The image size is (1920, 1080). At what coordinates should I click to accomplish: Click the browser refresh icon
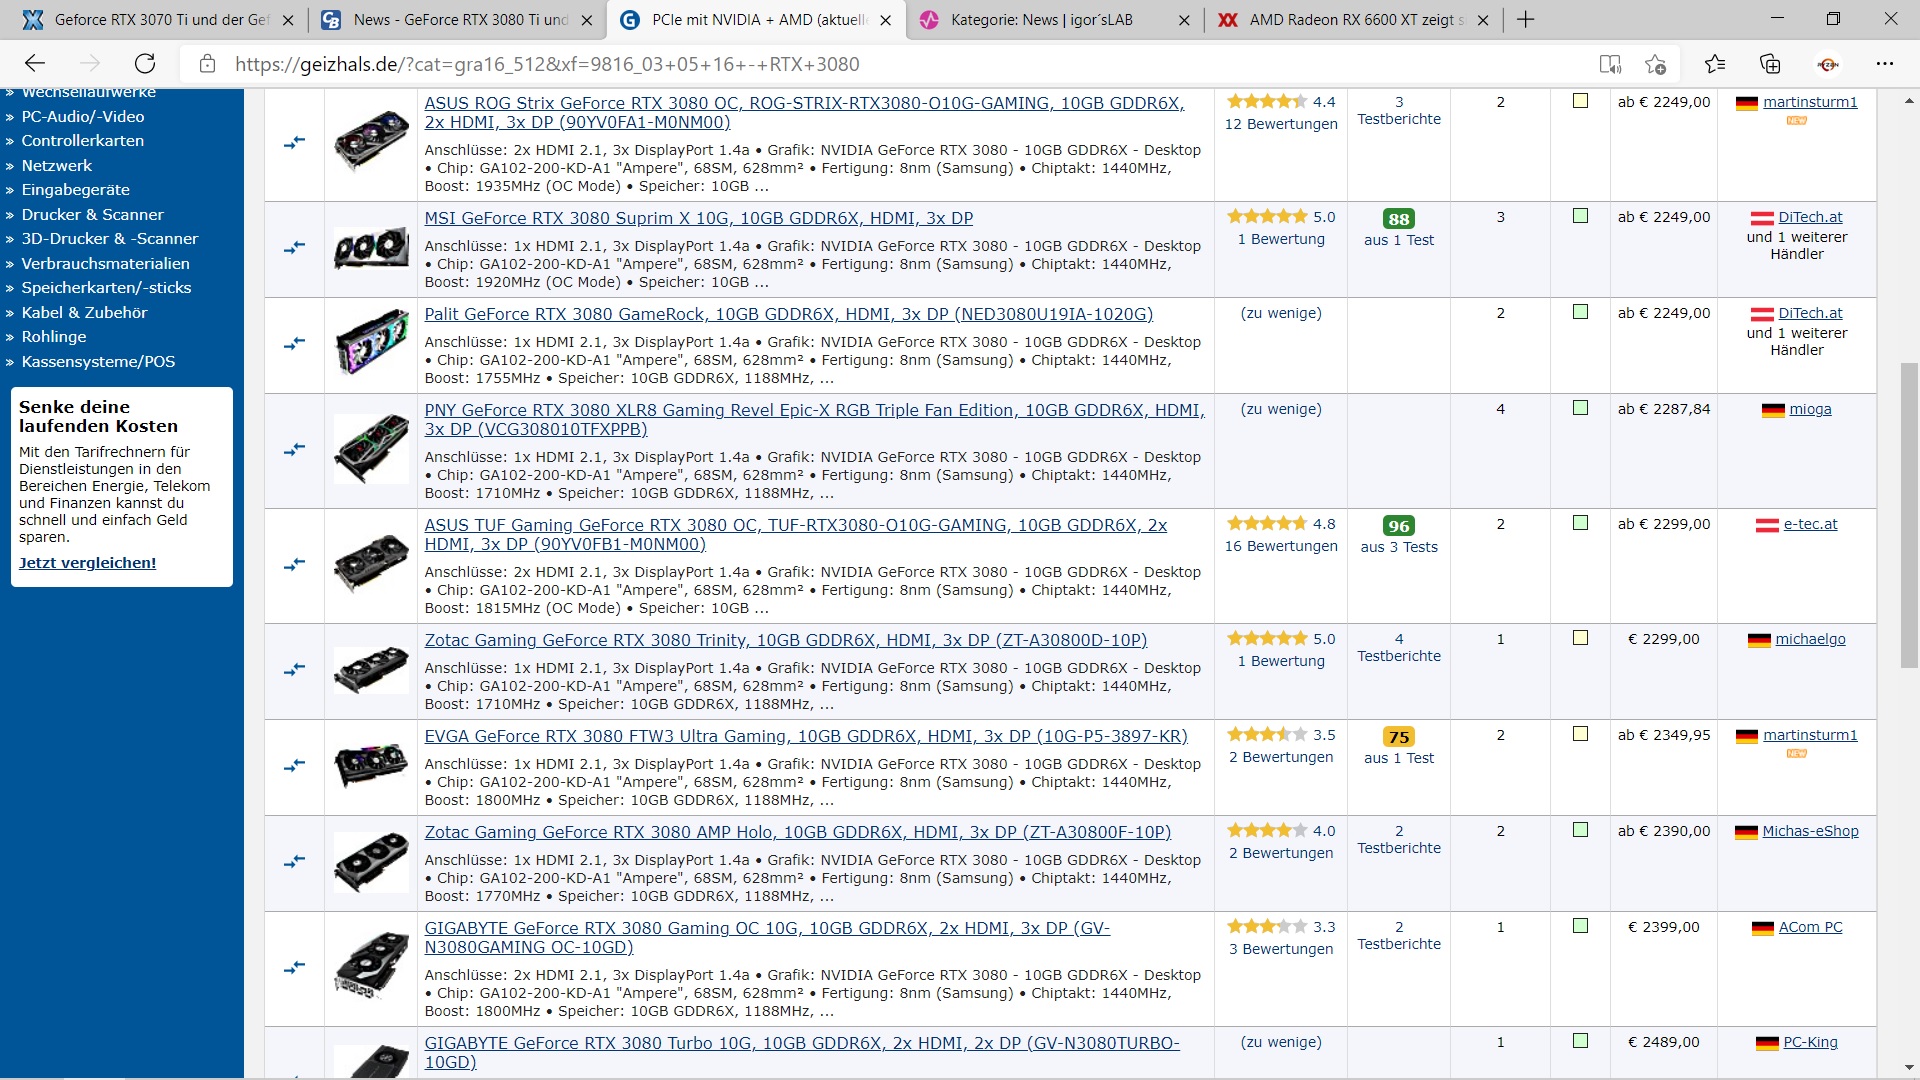[145, 64]
